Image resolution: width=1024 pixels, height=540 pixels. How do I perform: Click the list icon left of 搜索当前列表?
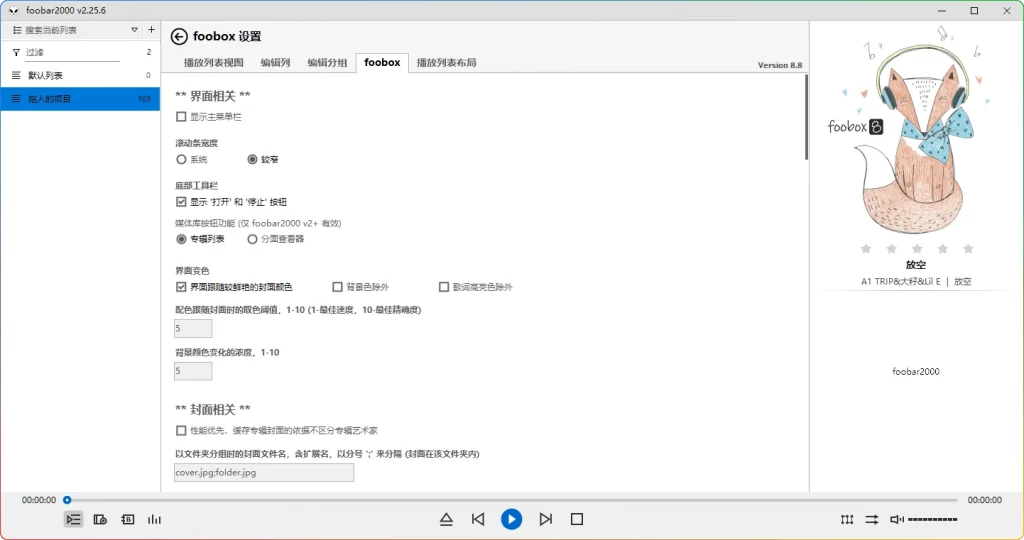pyautogui.click(x=17, y=30)
